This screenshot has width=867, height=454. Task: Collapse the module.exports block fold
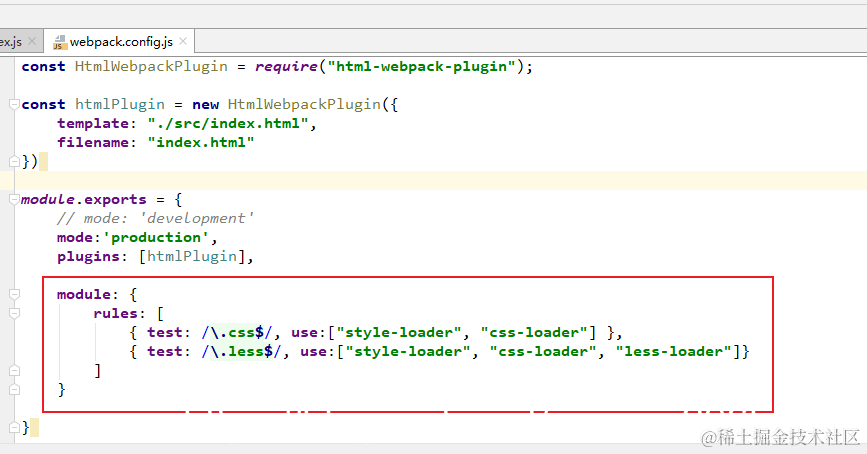tap(14, 199)
